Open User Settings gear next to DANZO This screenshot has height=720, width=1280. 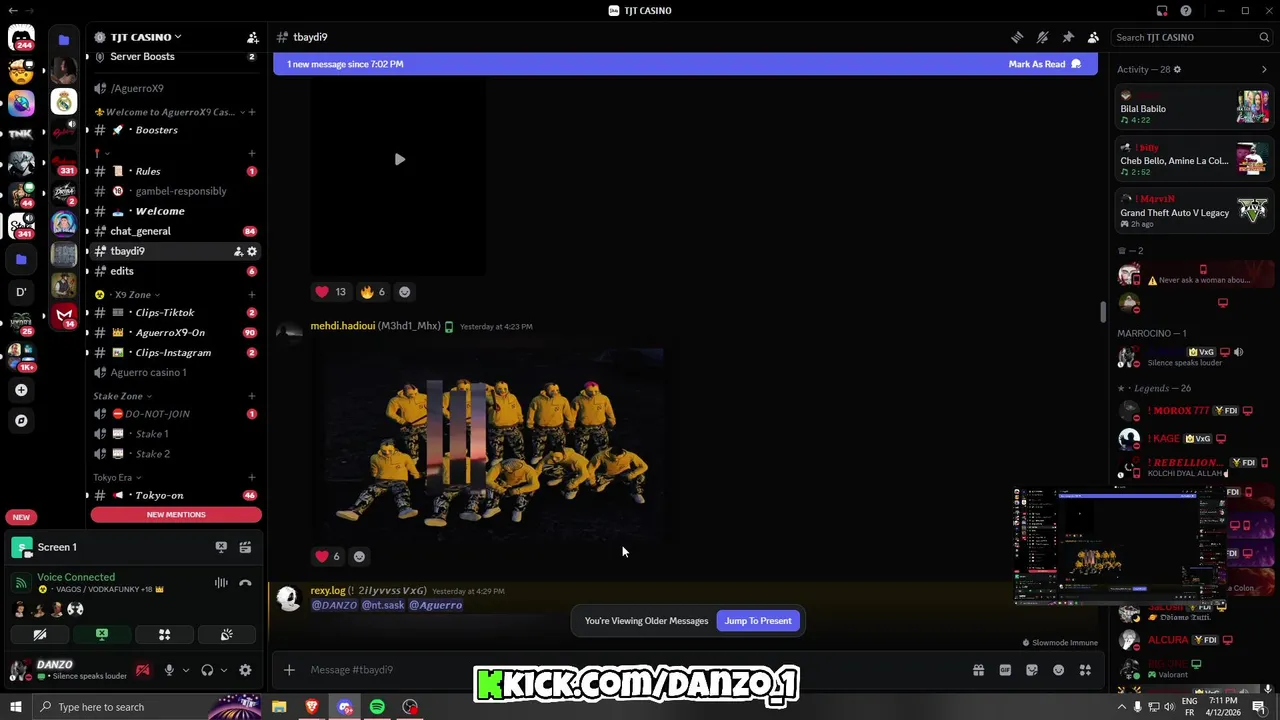click(245, 670)
